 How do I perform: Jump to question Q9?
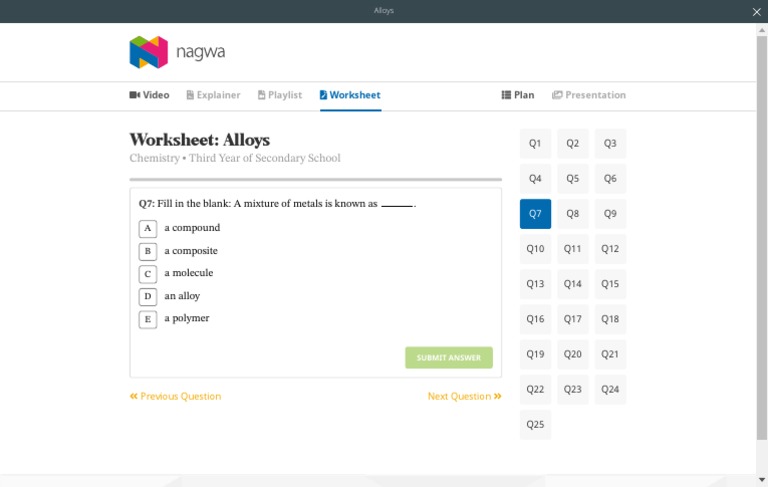pyautogui.click(x=610, y=214)
